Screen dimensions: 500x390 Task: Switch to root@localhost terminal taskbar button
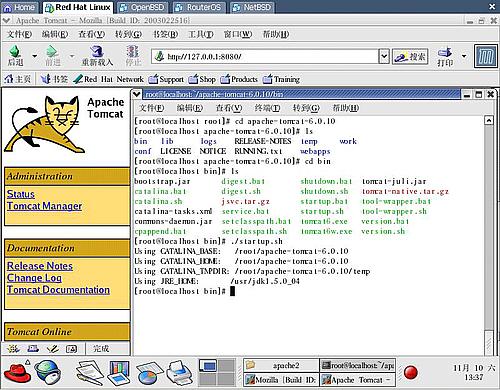point(358,365)
